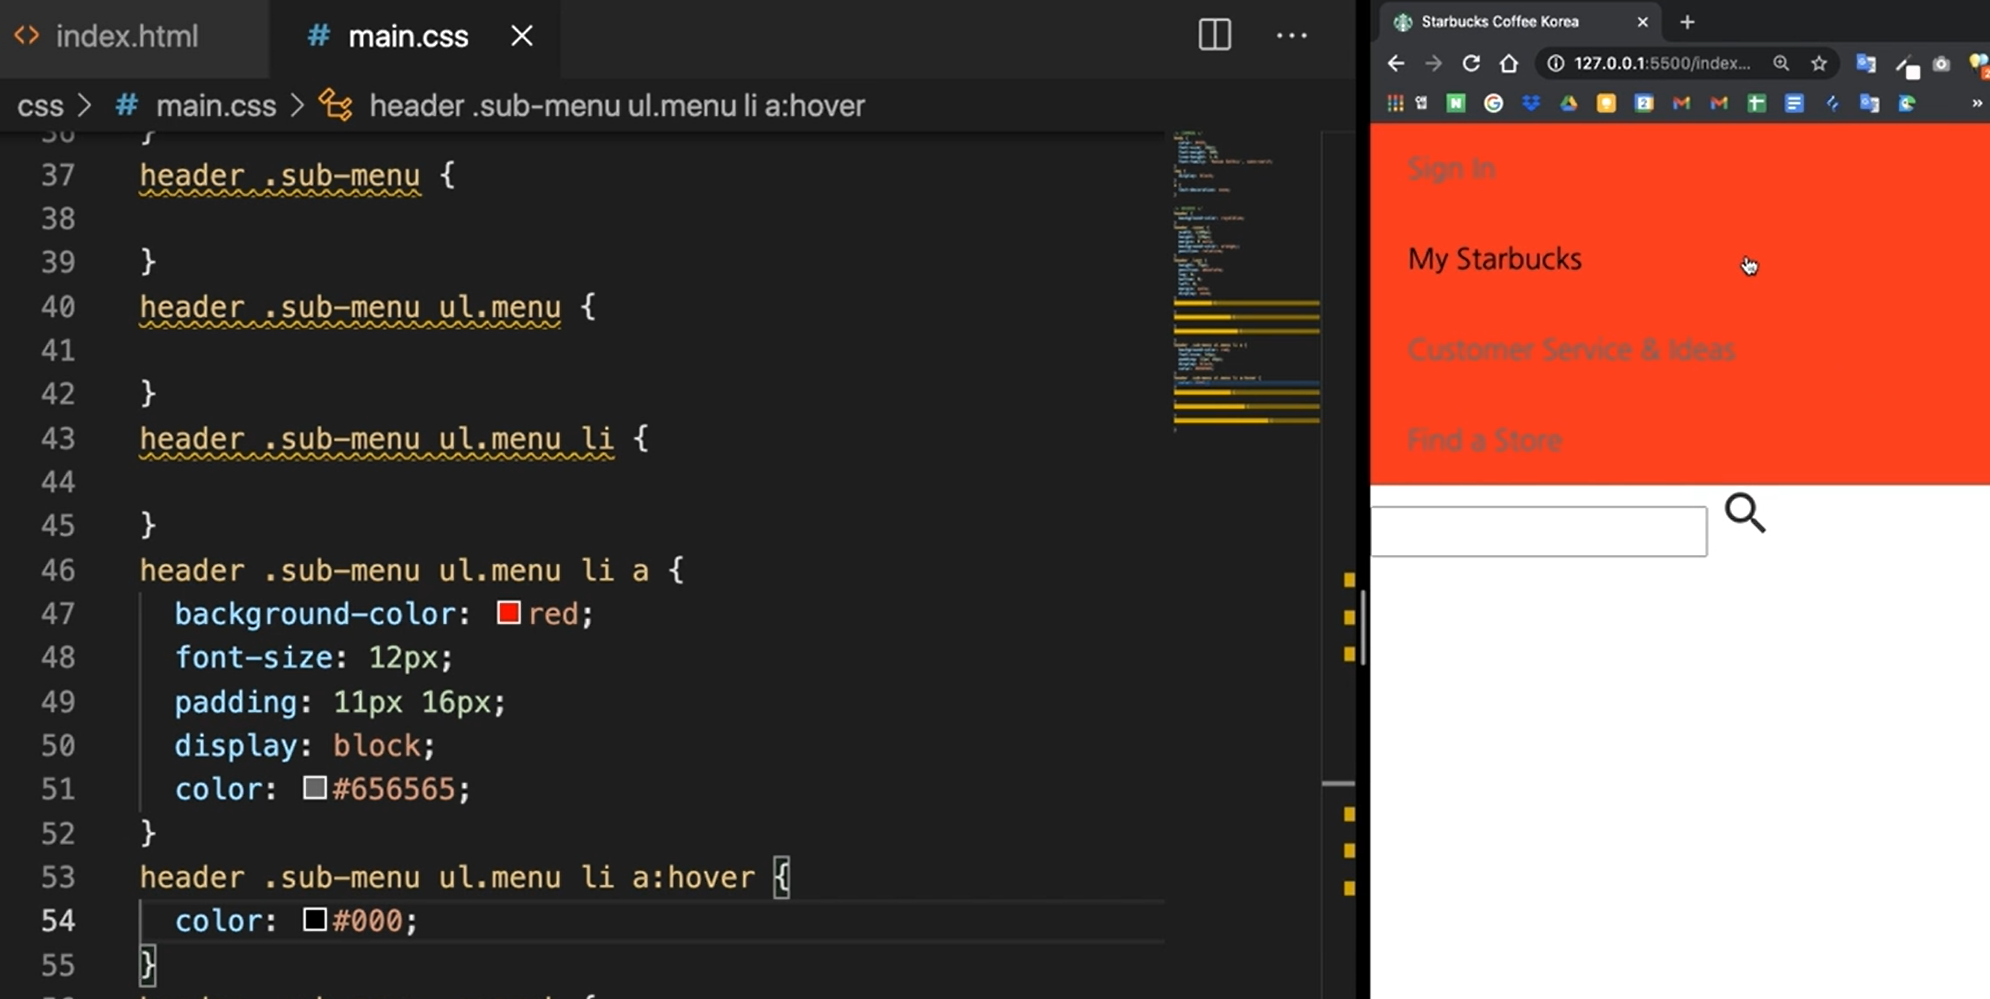Click the browser home icon
1990x999 pixels.
click(1509, 63)
